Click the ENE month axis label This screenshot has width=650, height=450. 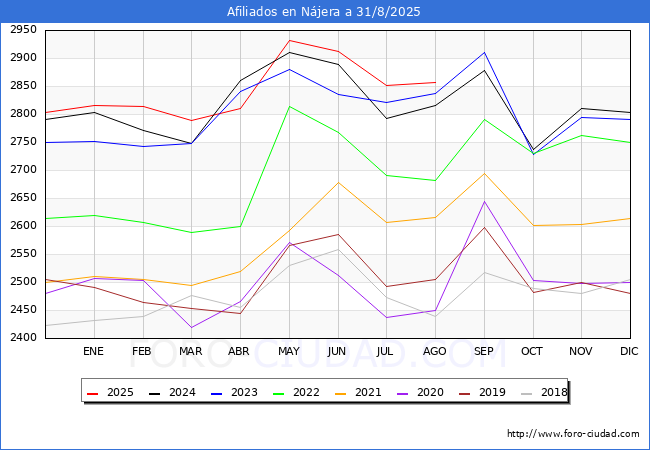click(x=93, y=351)
